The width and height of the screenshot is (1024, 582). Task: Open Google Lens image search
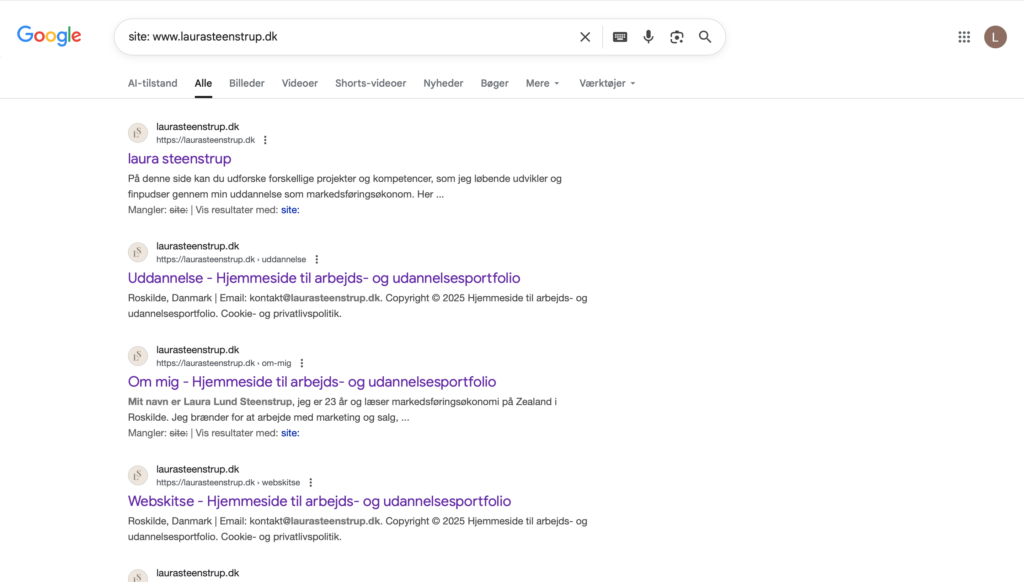tap(677, 37)
